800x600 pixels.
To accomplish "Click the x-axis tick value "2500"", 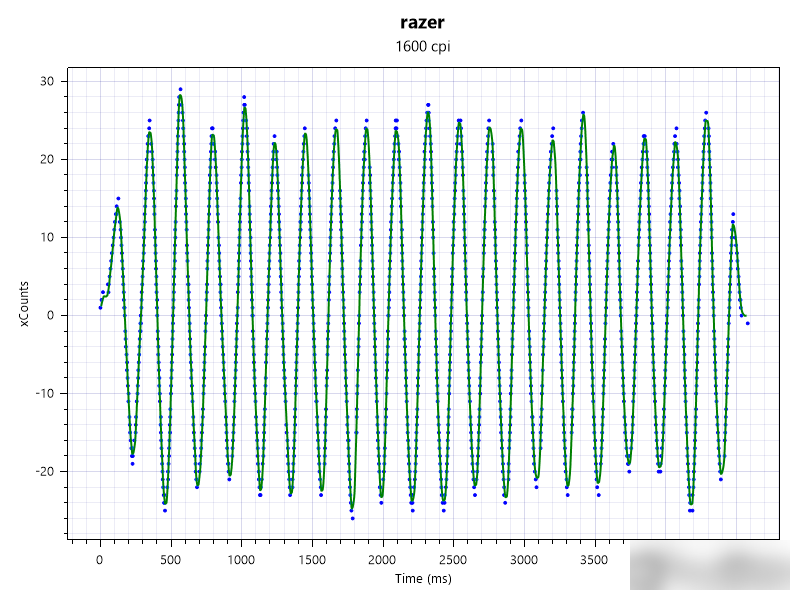I will (x=453, y=560).
